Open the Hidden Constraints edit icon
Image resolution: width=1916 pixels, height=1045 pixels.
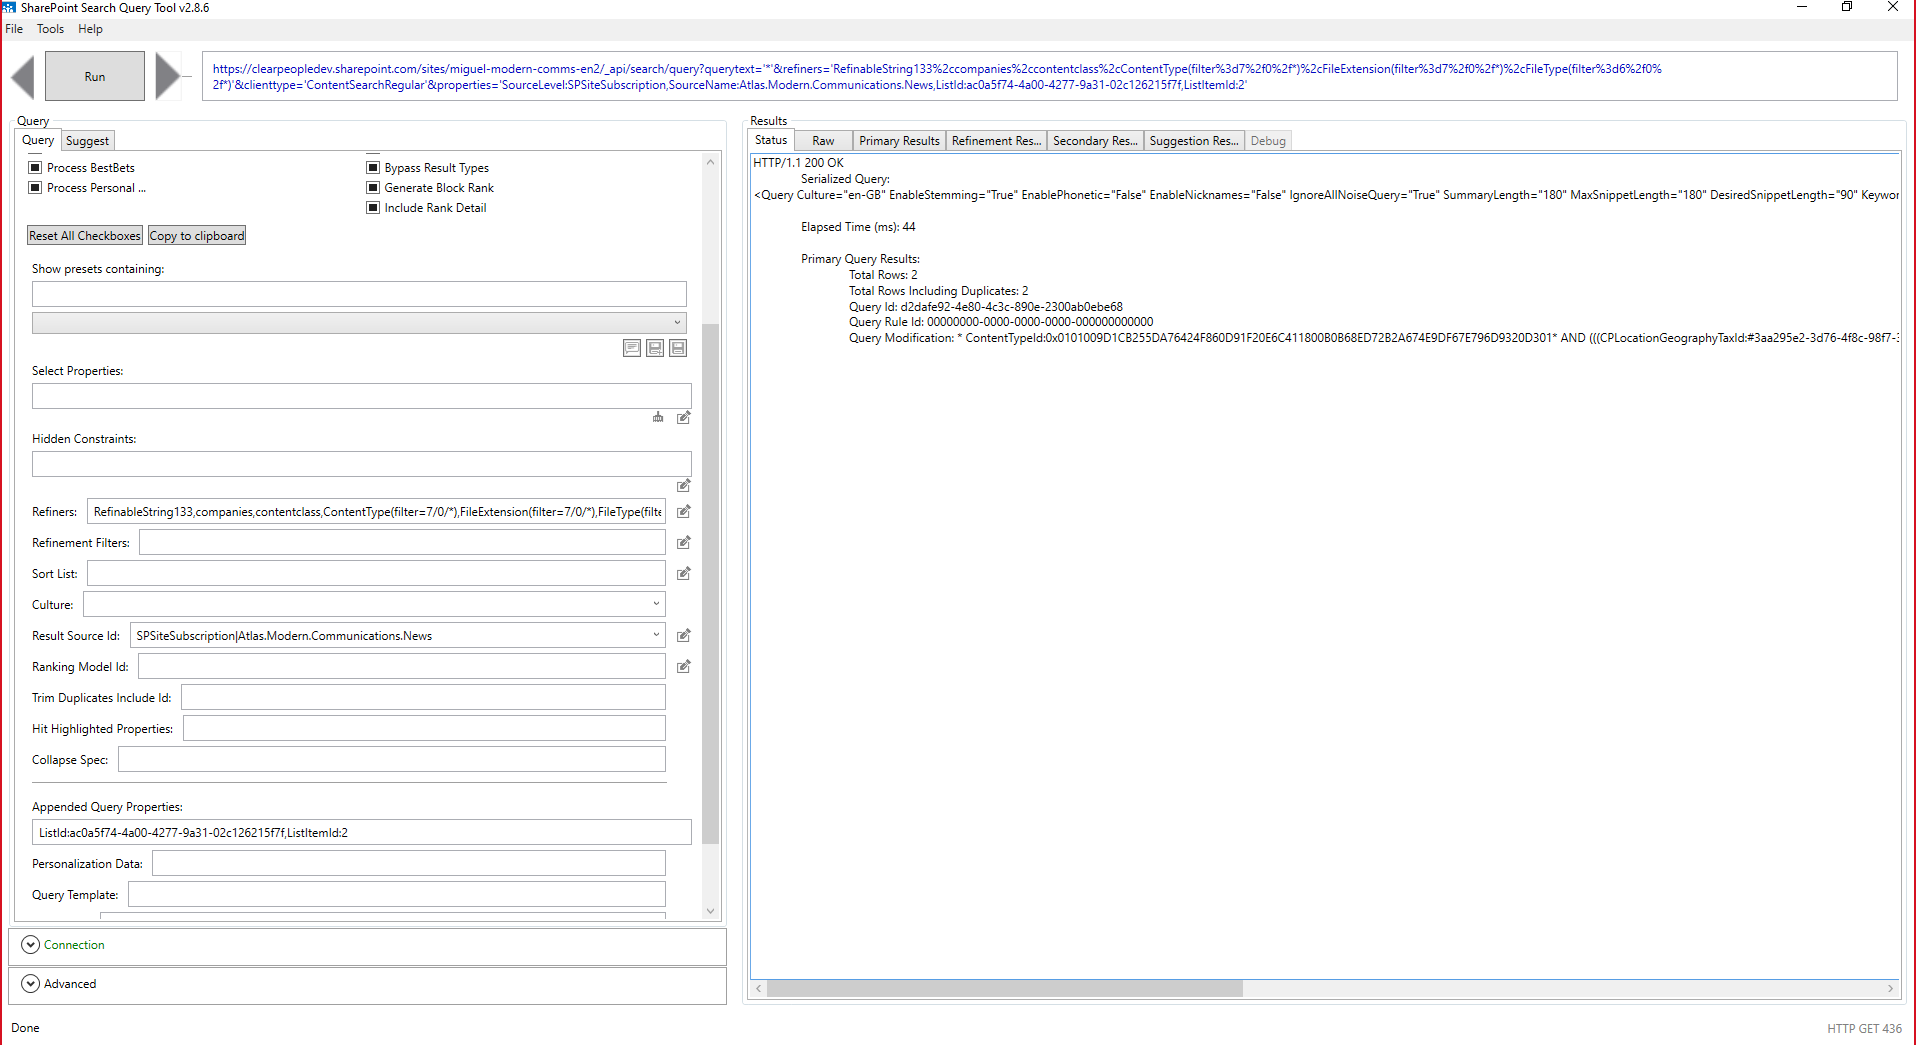(x=684, y=485)
